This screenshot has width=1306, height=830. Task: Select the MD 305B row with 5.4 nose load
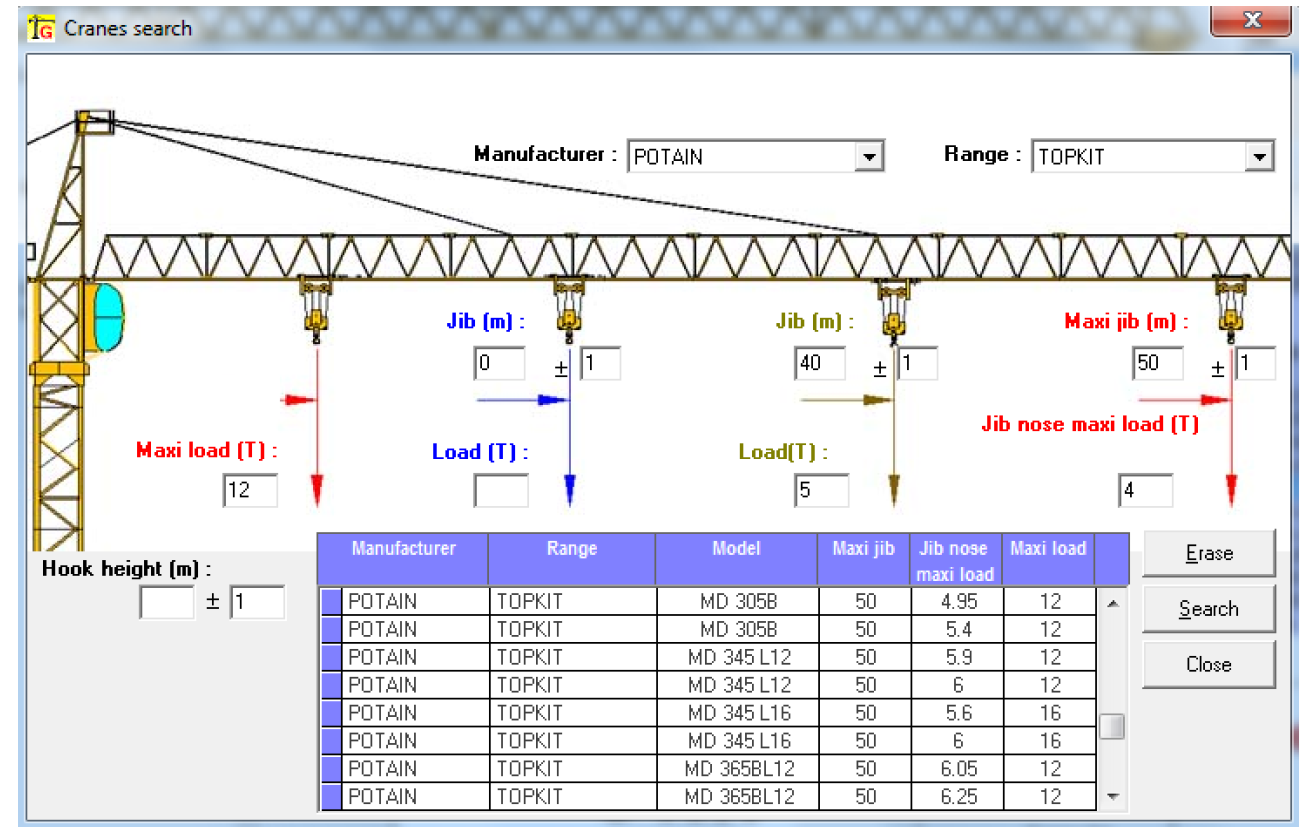point(708,630)
